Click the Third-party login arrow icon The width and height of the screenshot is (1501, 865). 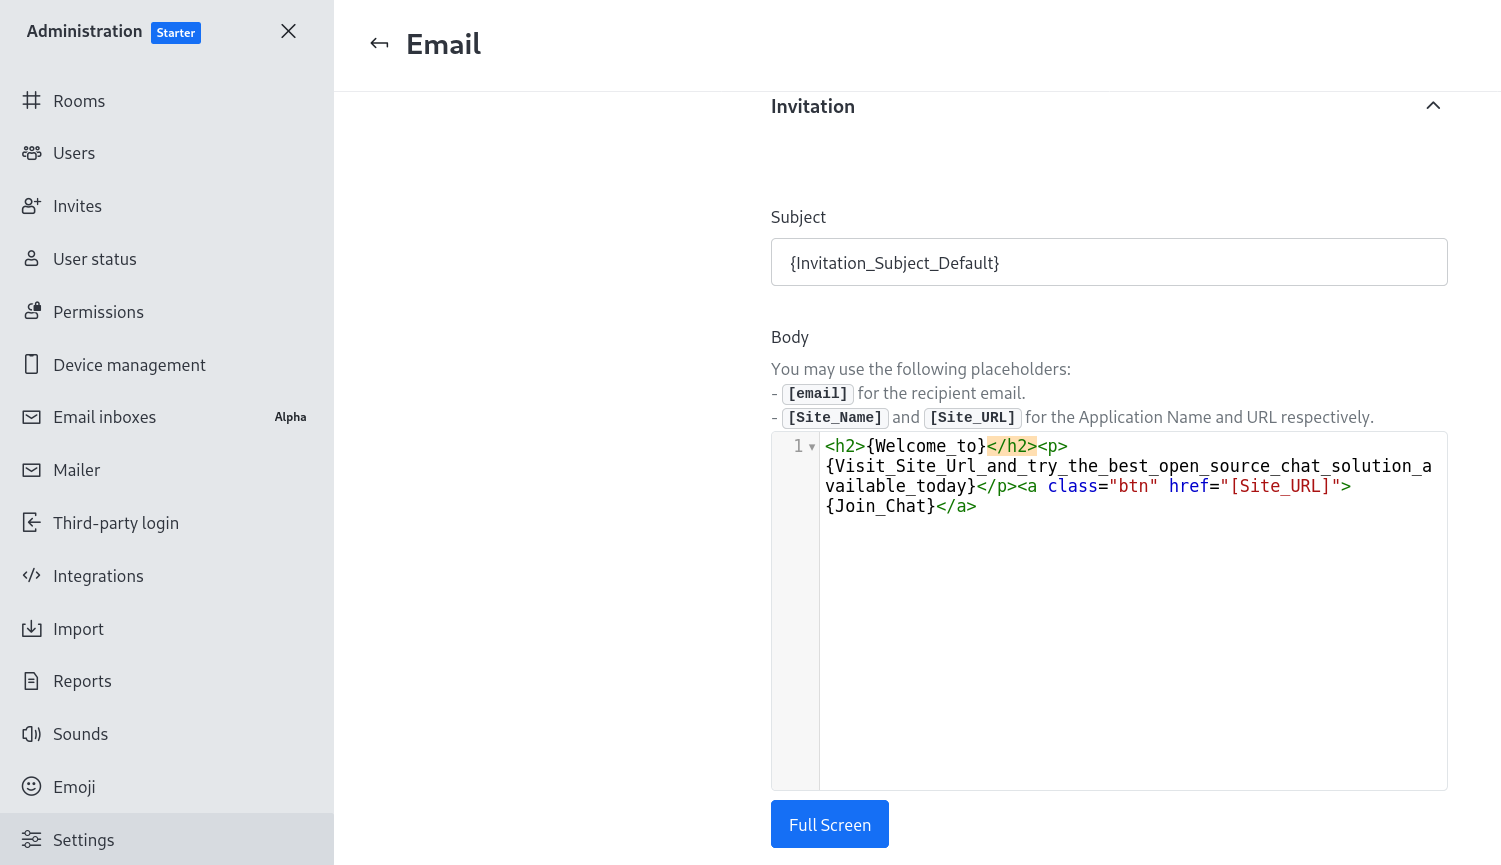pos(32,522)
